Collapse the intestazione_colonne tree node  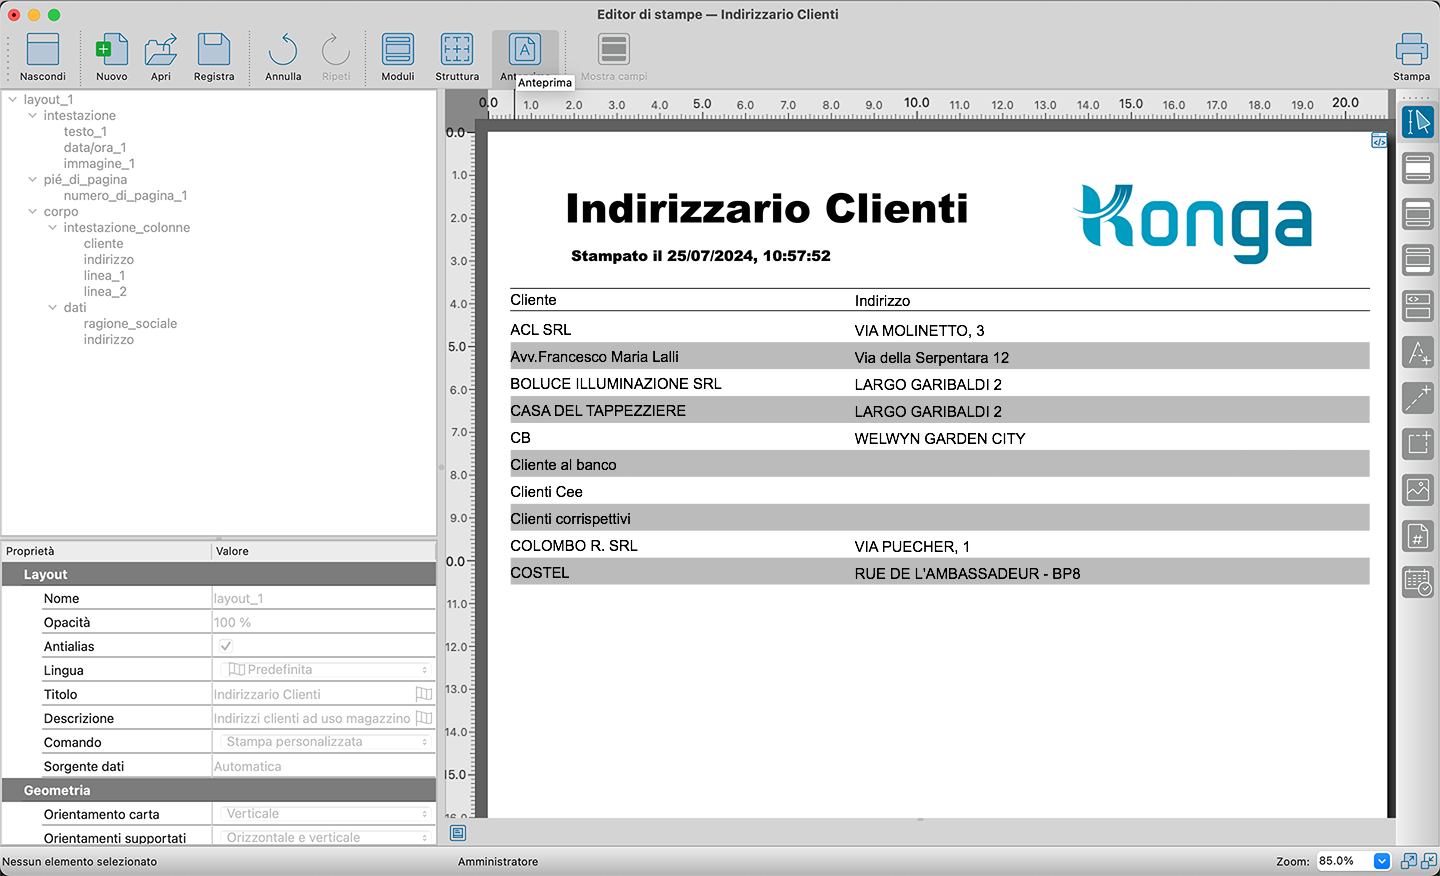53,228
